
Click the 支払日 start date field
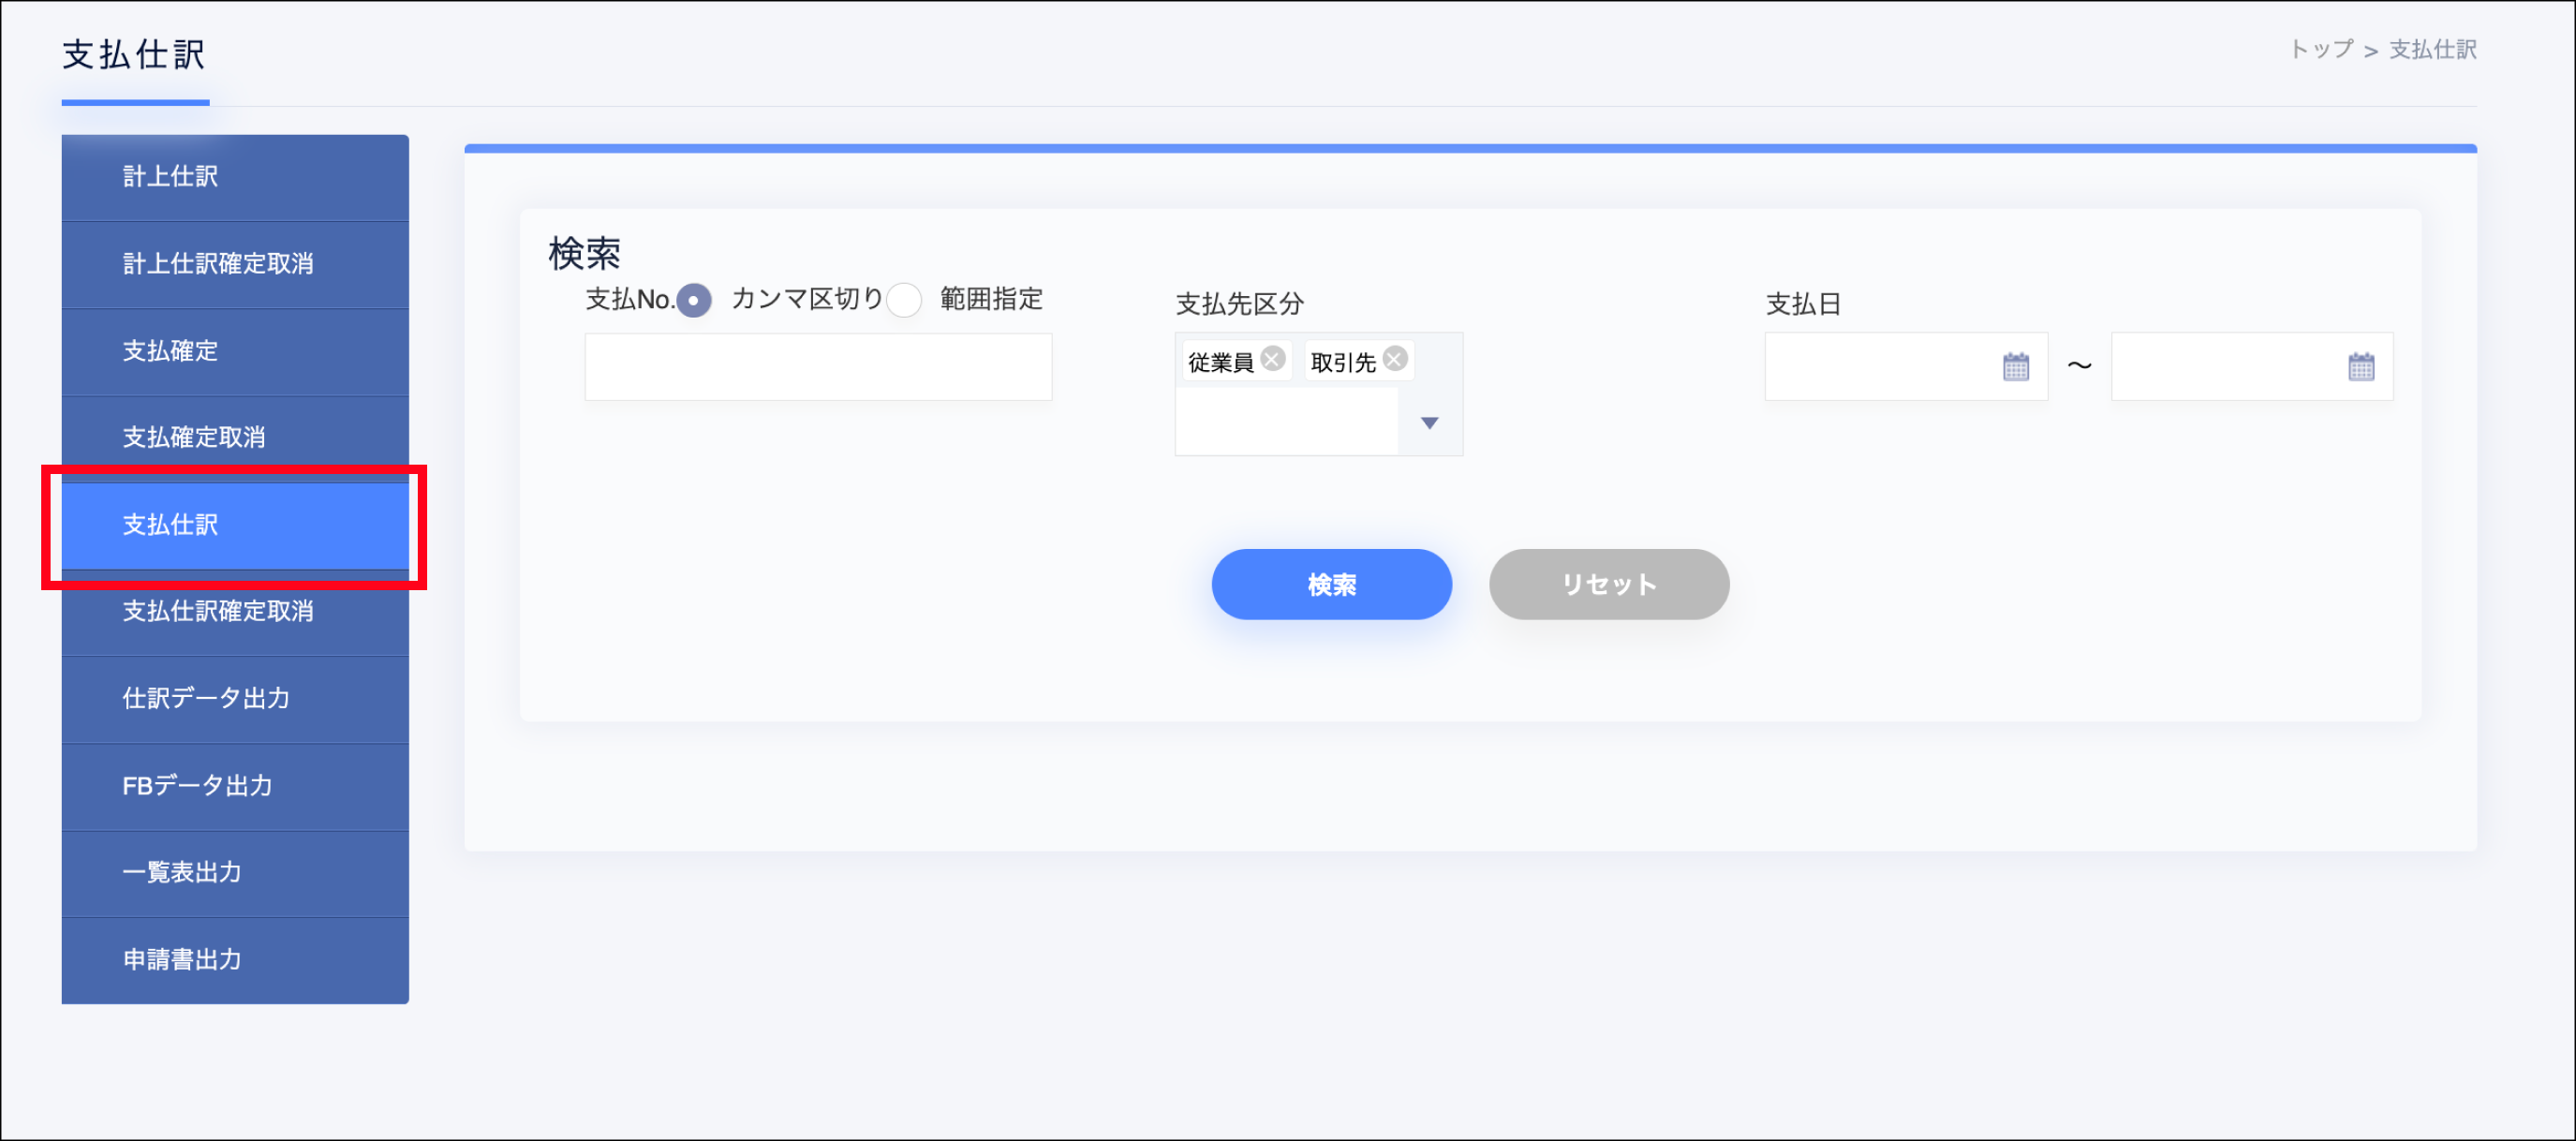[x=1906, y=367]
